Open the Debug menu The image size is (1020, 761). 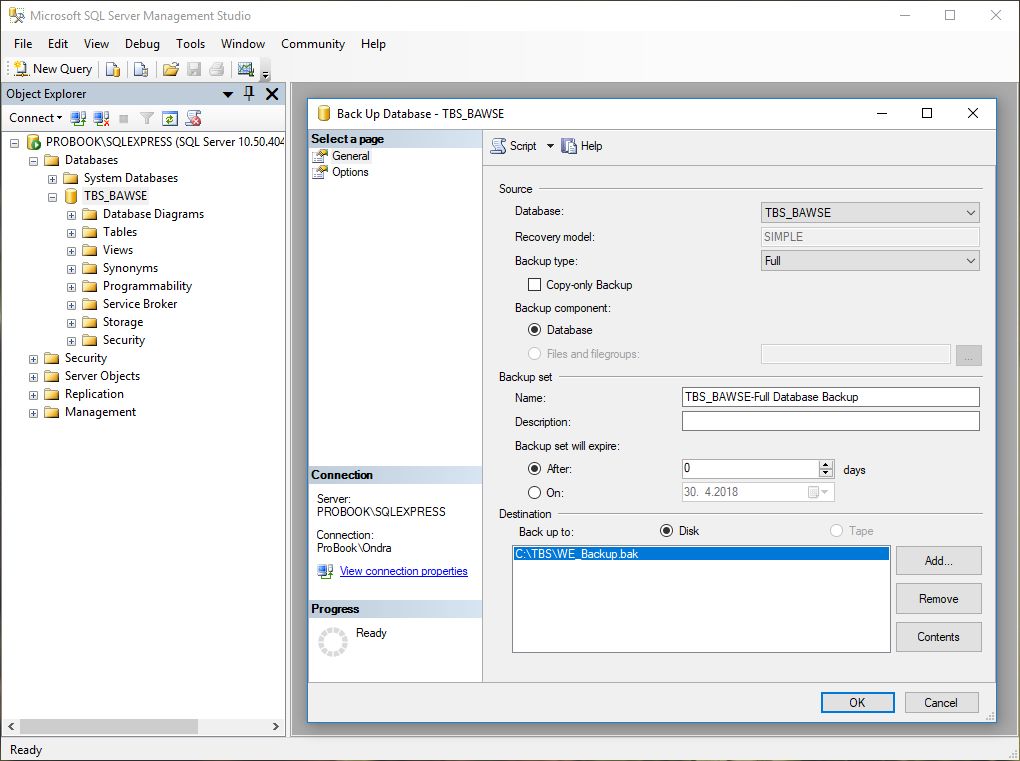142,44
